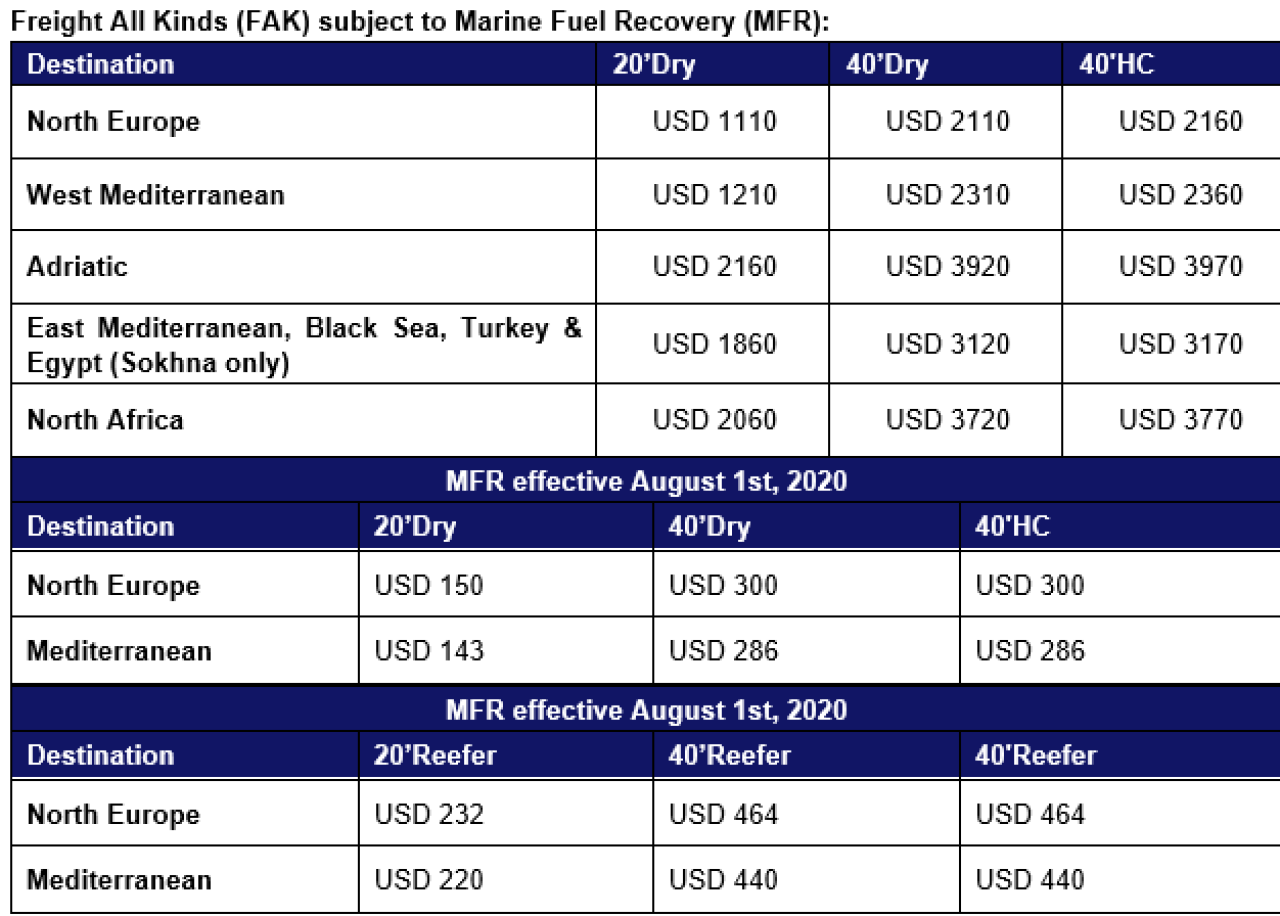Click the East Mediterranean, Black Sea, Turkey row label
Image resolution: width=1280 pixels, height=916 pixels.
304,345
